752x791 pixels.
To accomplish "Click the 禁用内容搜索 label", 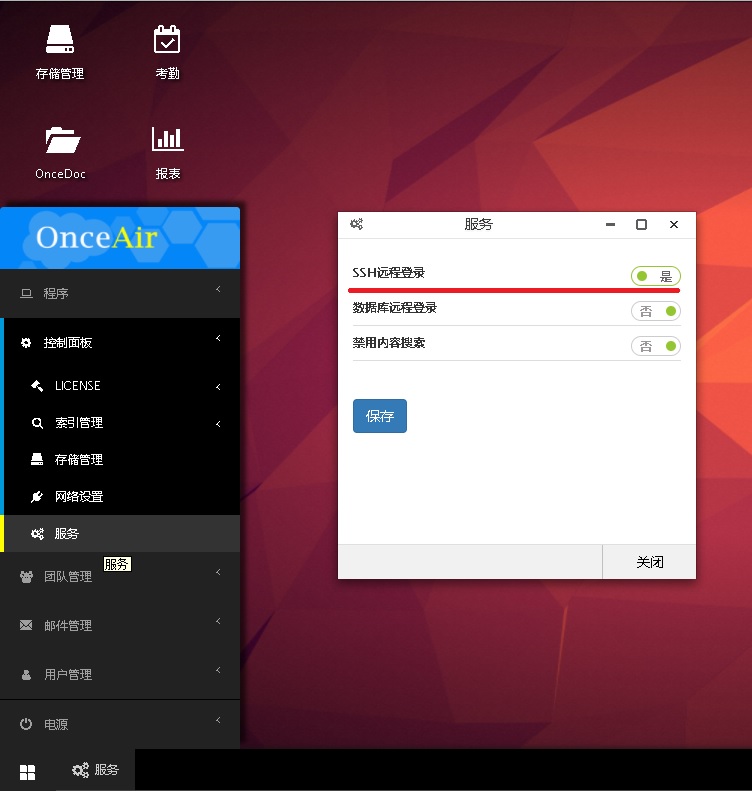I will pos(388,343).
